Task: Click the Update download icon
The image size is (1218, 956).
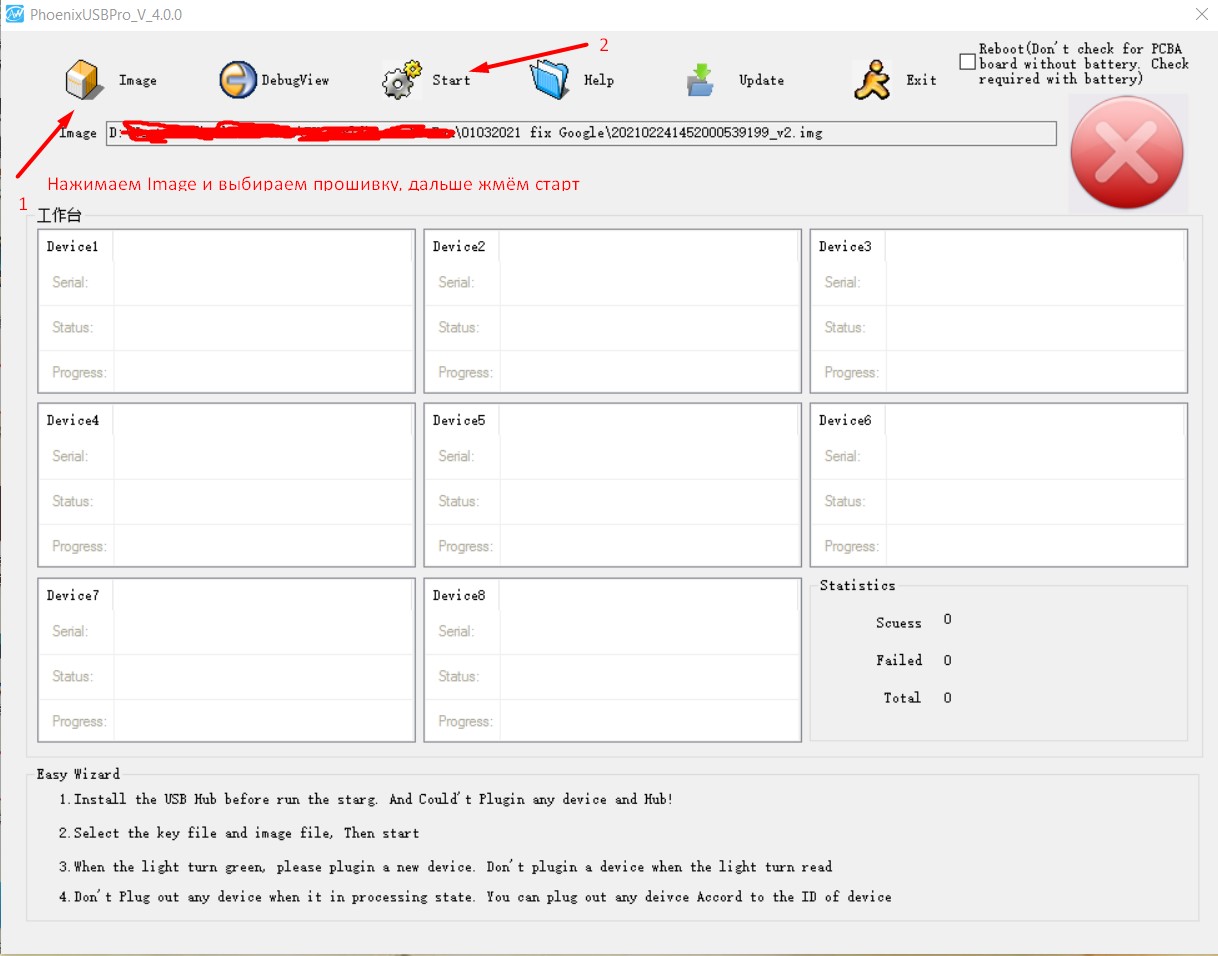Action: tap(701, 80)
